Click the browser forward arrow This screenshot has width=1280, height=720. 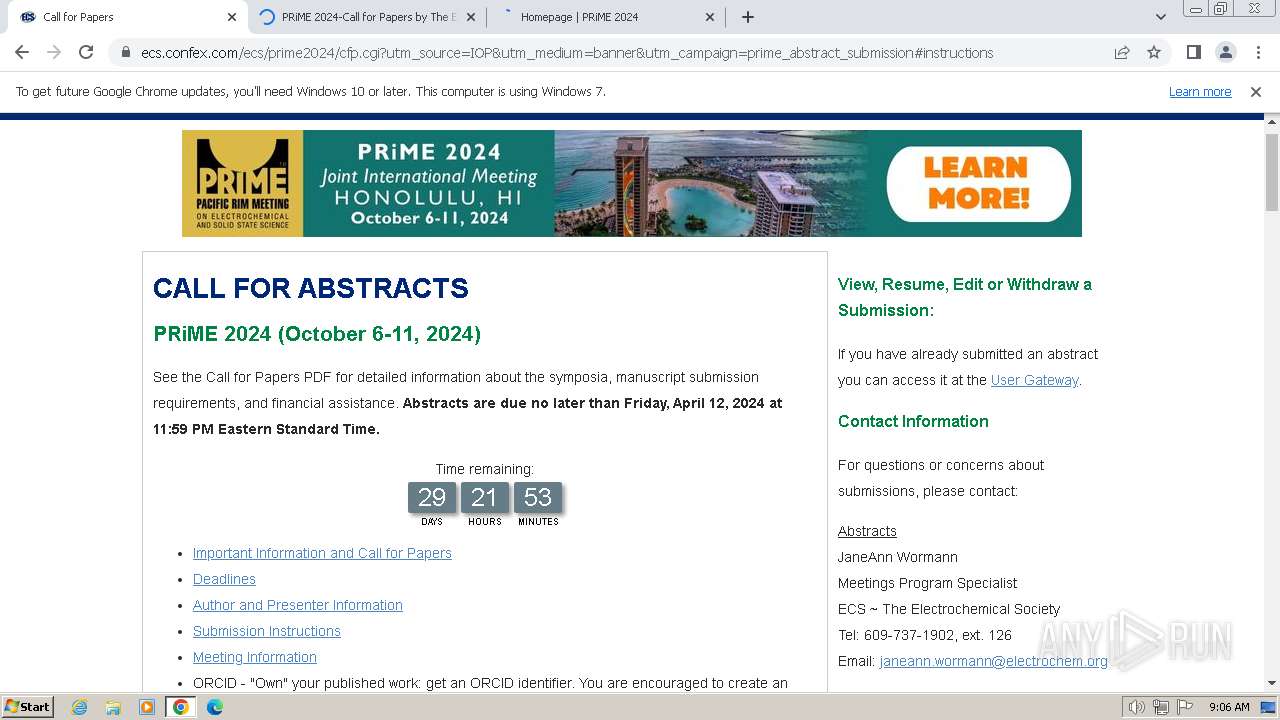click(54, 52)
